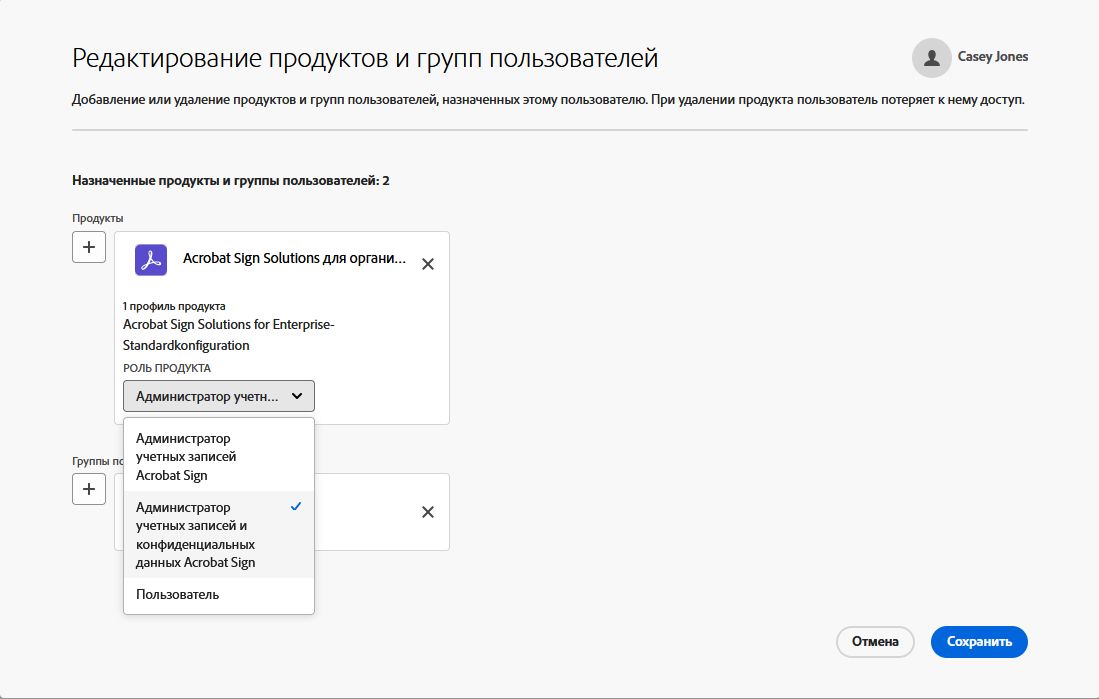Click the "Standardkonfiguration" product profile name

tap(186, 345)
